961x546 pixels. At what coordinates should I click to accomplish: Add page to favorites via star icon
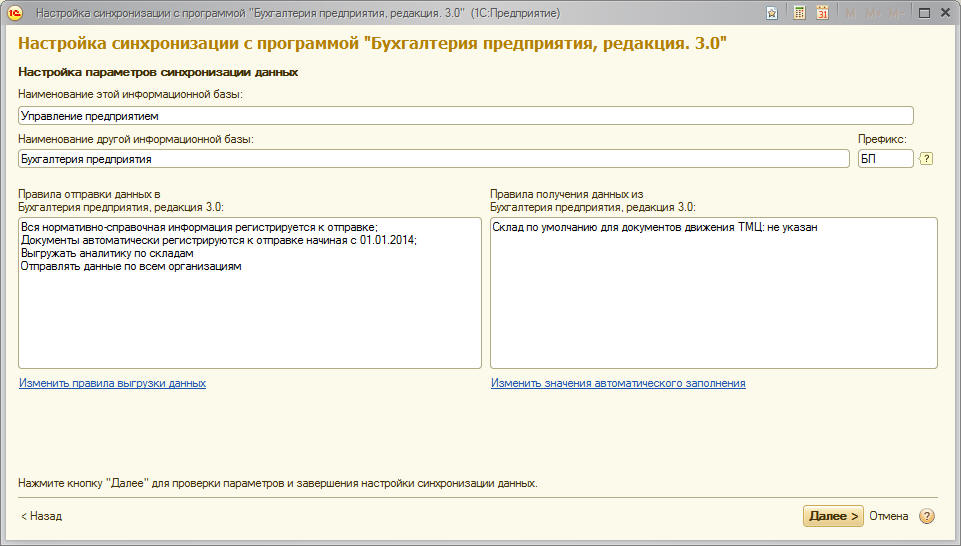(x=772, y=13)
